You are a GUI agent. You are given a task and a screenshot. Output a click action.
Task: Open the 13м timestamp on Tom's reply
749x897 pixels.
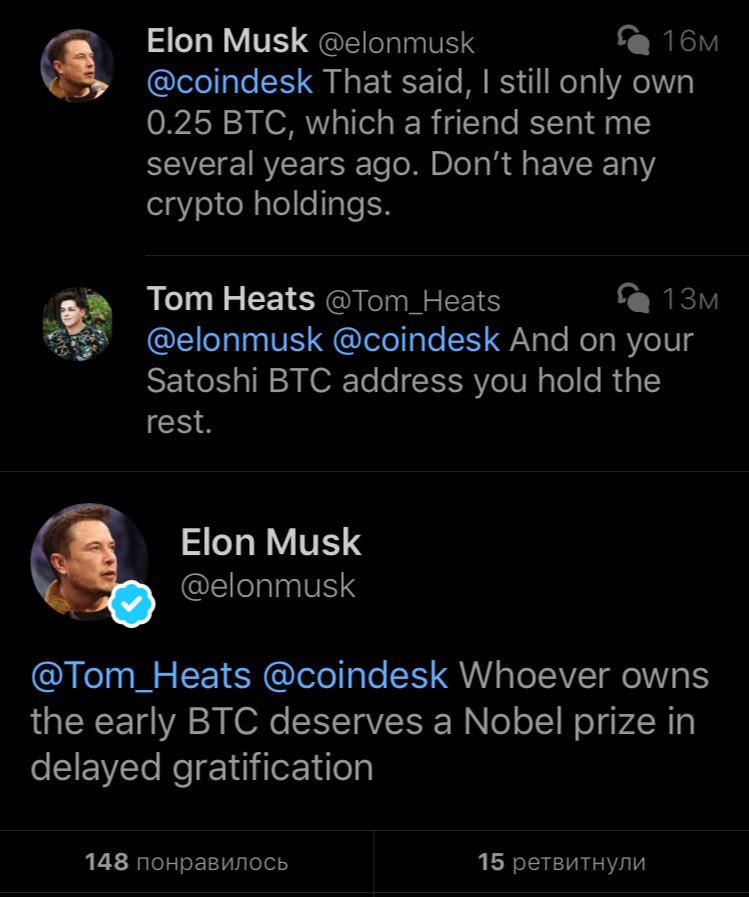689,299
